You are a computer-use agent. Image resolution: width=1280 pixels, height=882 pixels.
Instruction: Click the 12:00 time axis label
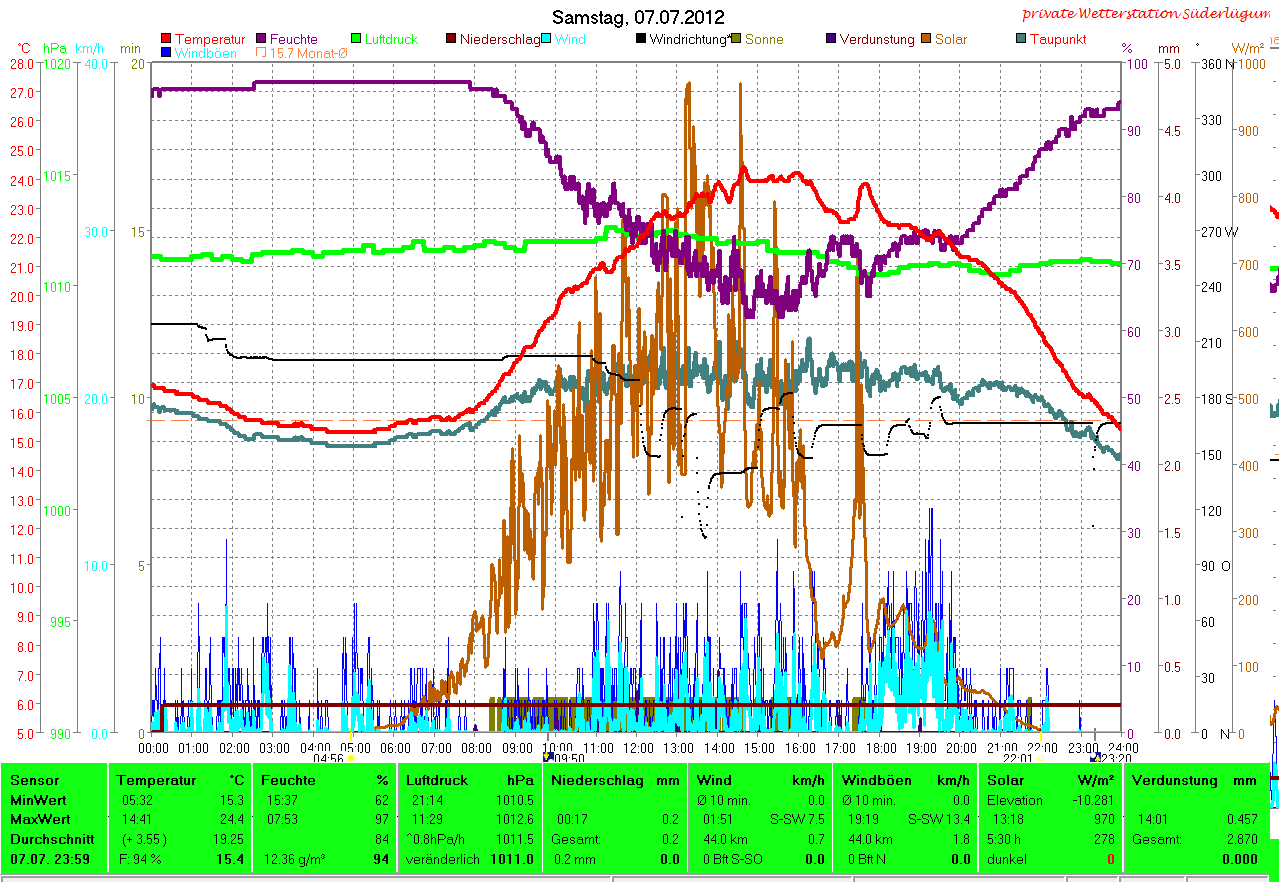pos(637,748)
